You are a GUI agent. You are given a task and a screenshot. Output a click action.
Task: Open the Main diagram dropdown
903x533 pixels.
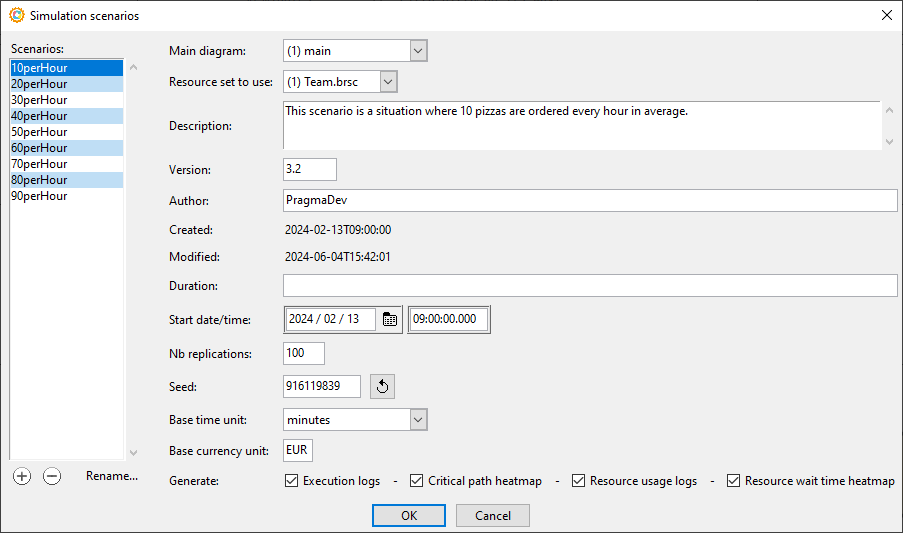[418, 51]
